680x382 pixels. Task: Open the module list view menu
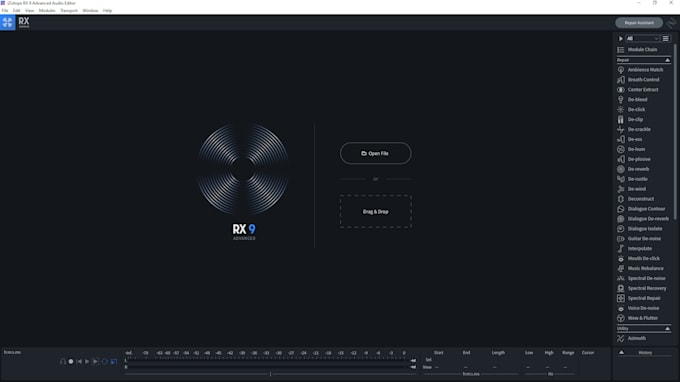pos(666,39)
